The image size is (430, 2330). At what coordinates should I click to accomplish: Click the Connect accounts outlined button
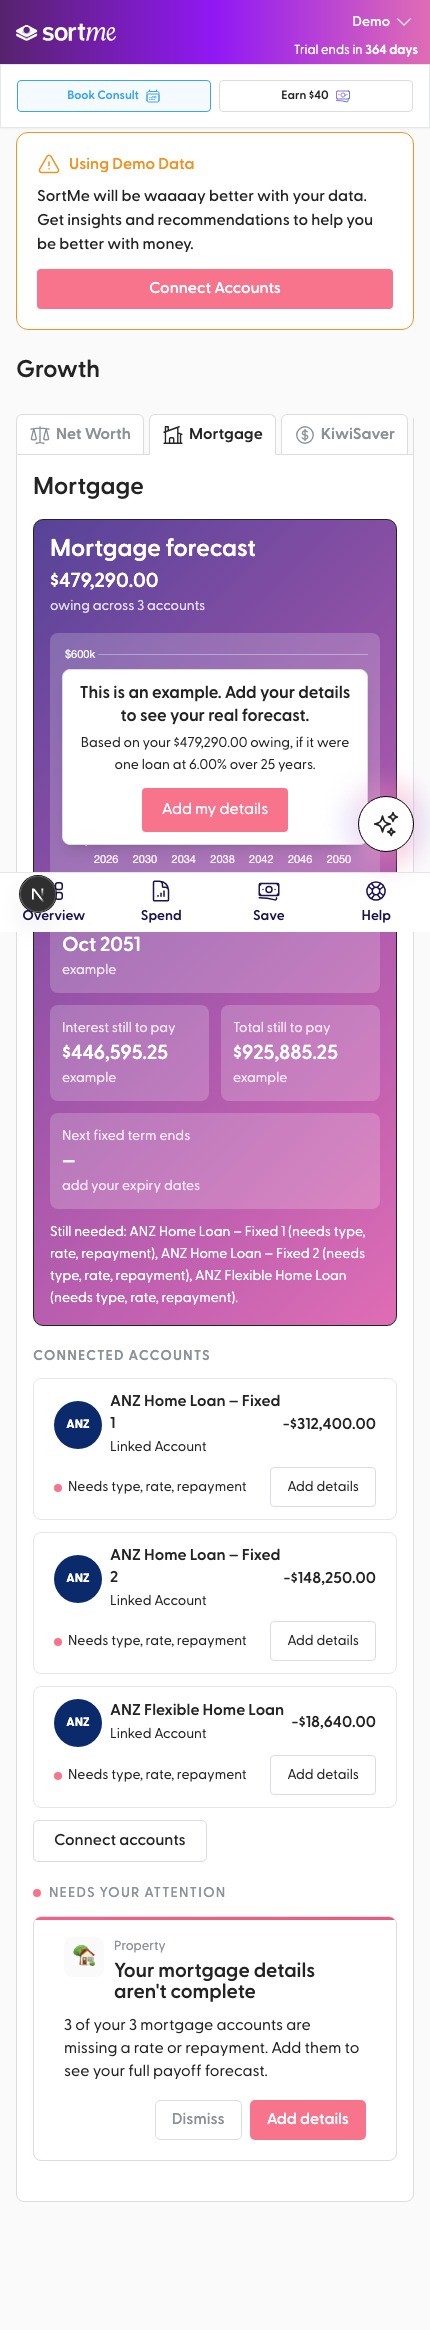[120, 1840]
